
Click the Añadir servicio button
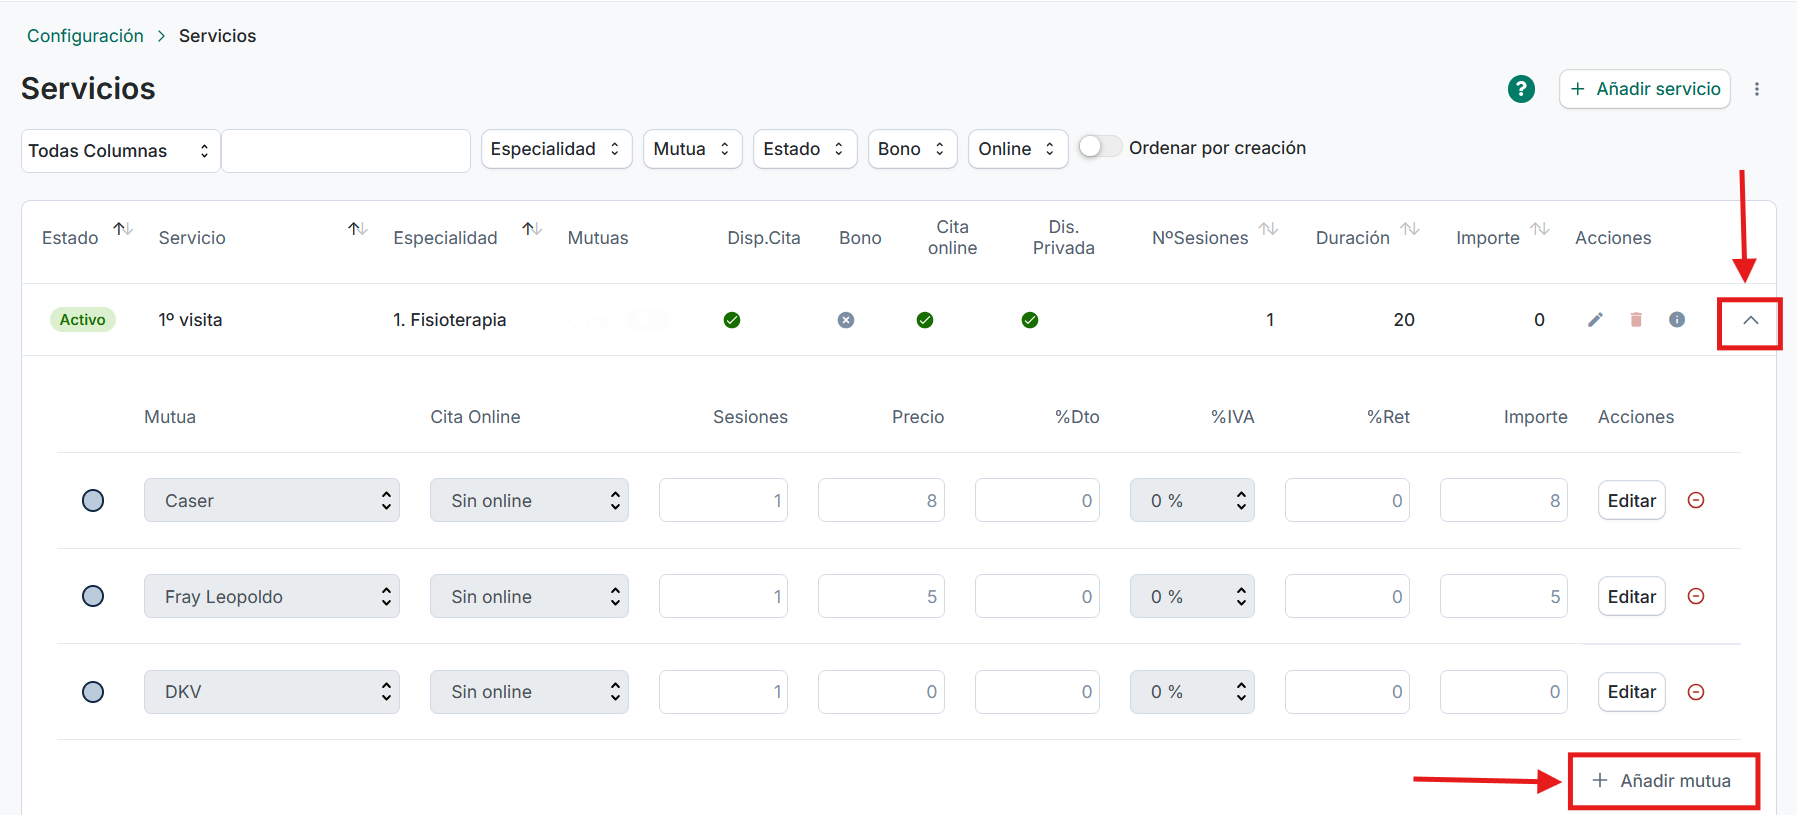pyautogui.click(x=1644, y=89)
